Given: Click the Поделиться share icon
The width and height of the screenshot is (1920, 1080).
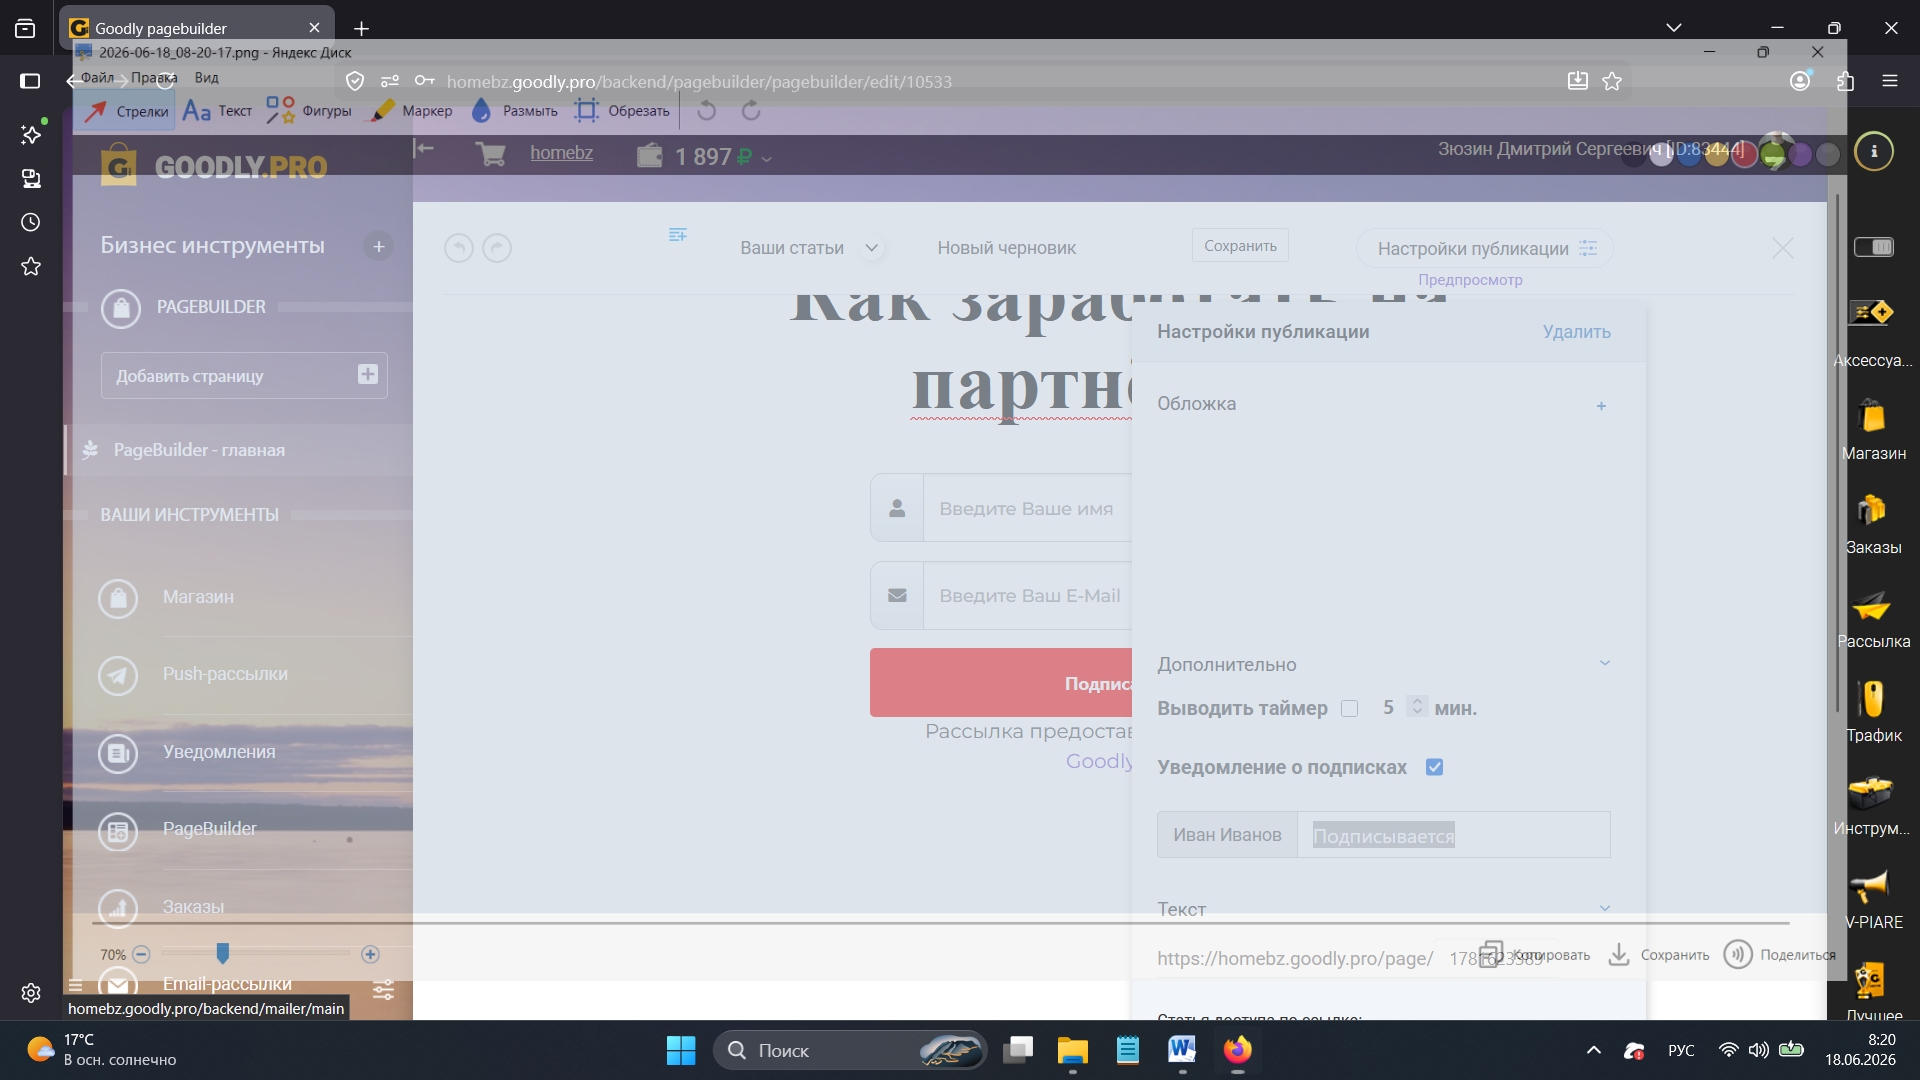Looking at the screenshot, I should point(1738,954).
